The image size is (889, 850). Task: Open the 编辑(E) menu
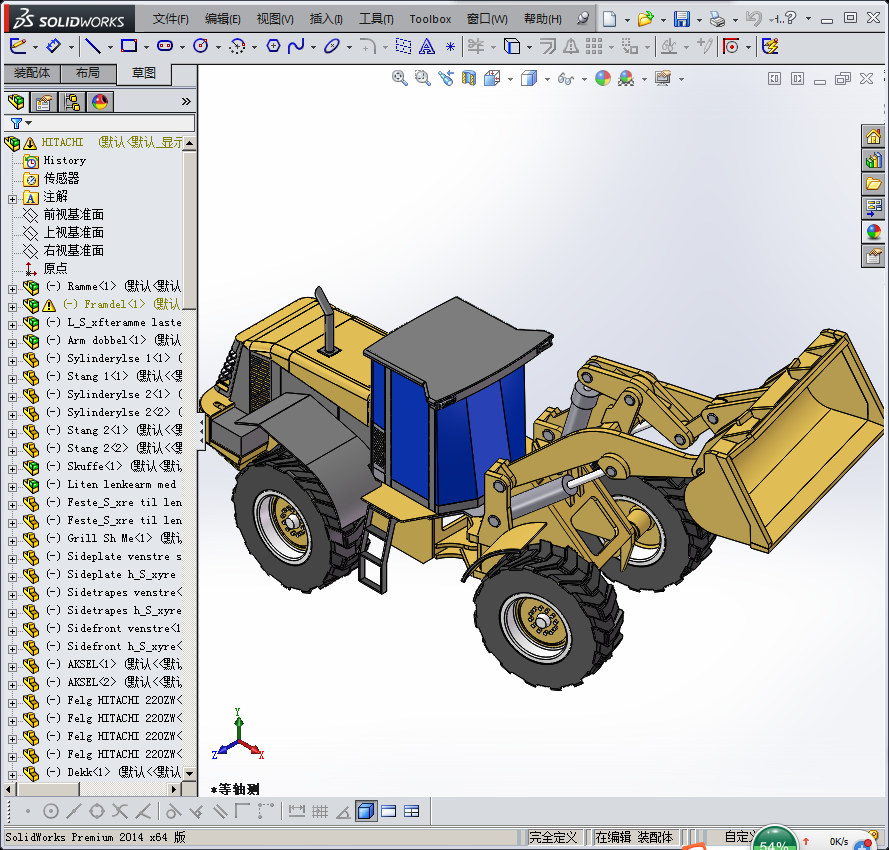click(x=222, y=19)
